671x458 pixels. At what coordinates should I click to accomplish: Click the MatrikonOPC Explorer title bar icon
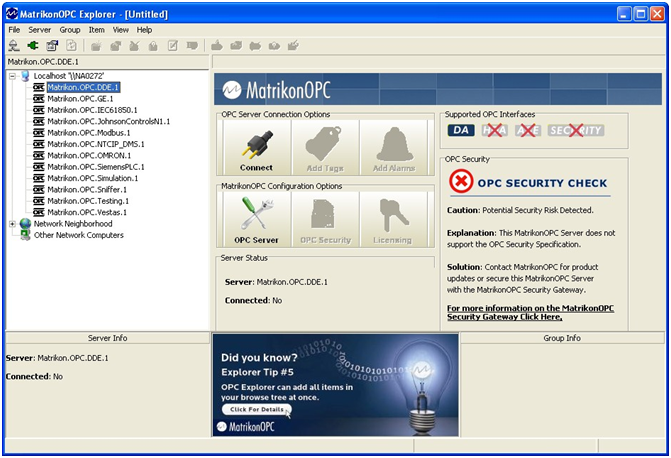click(12, 14)
